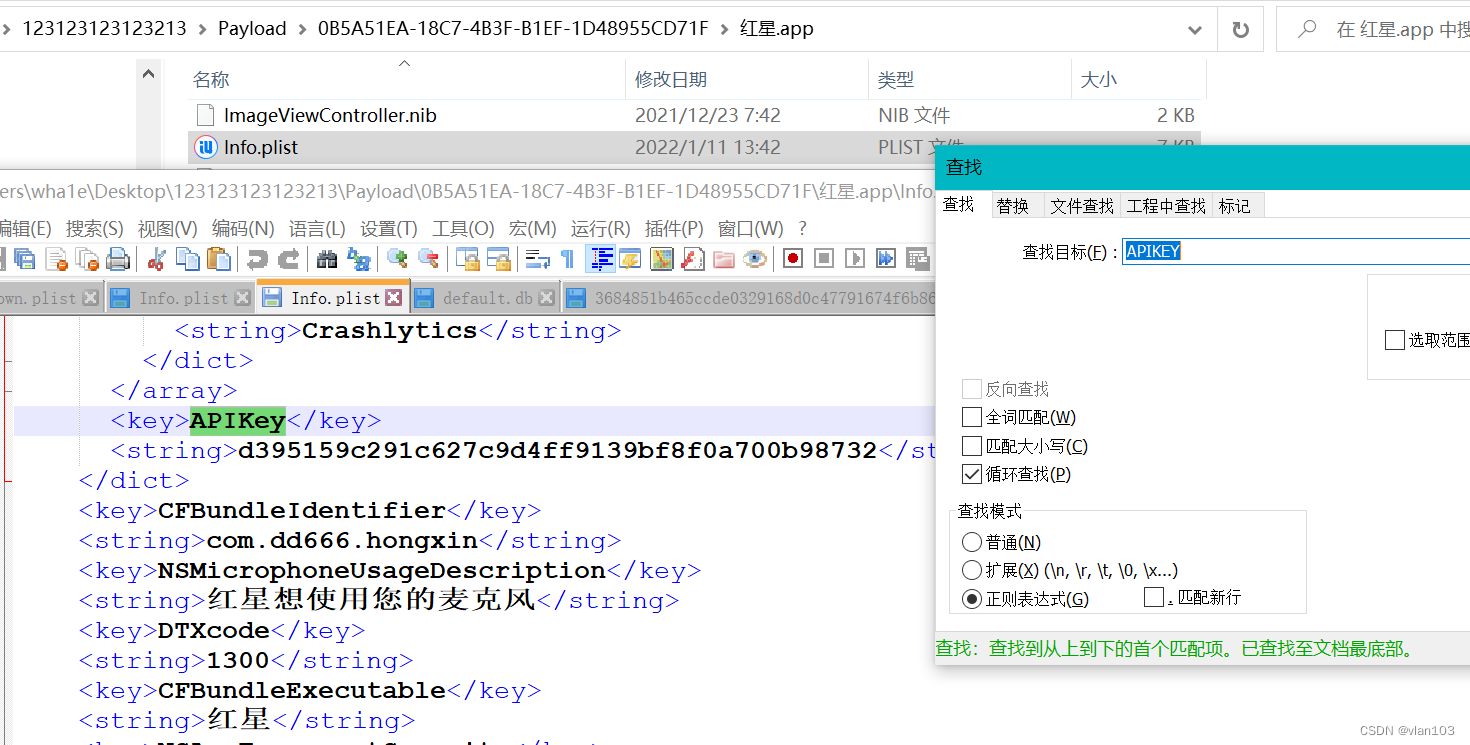
Task: Toggle synchronized horizontal scrolling icon
Action: pyautogui.click(x=498, y=259)
